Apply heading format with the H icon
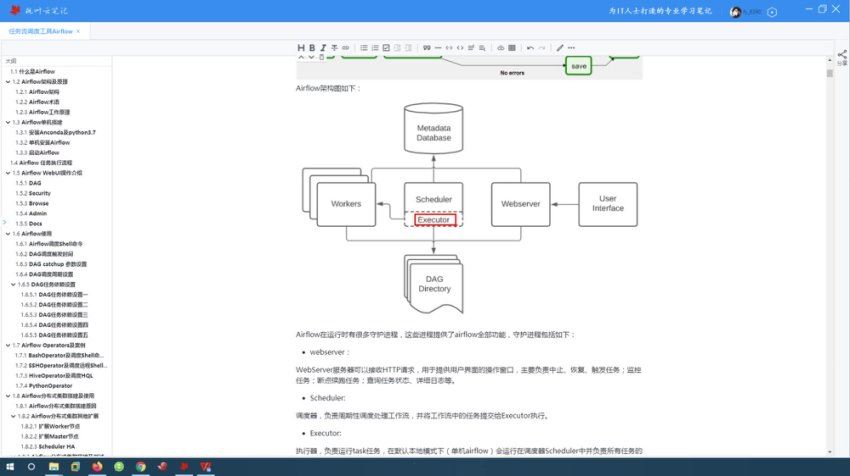This screenshot has width=850, height=476. 301,48
